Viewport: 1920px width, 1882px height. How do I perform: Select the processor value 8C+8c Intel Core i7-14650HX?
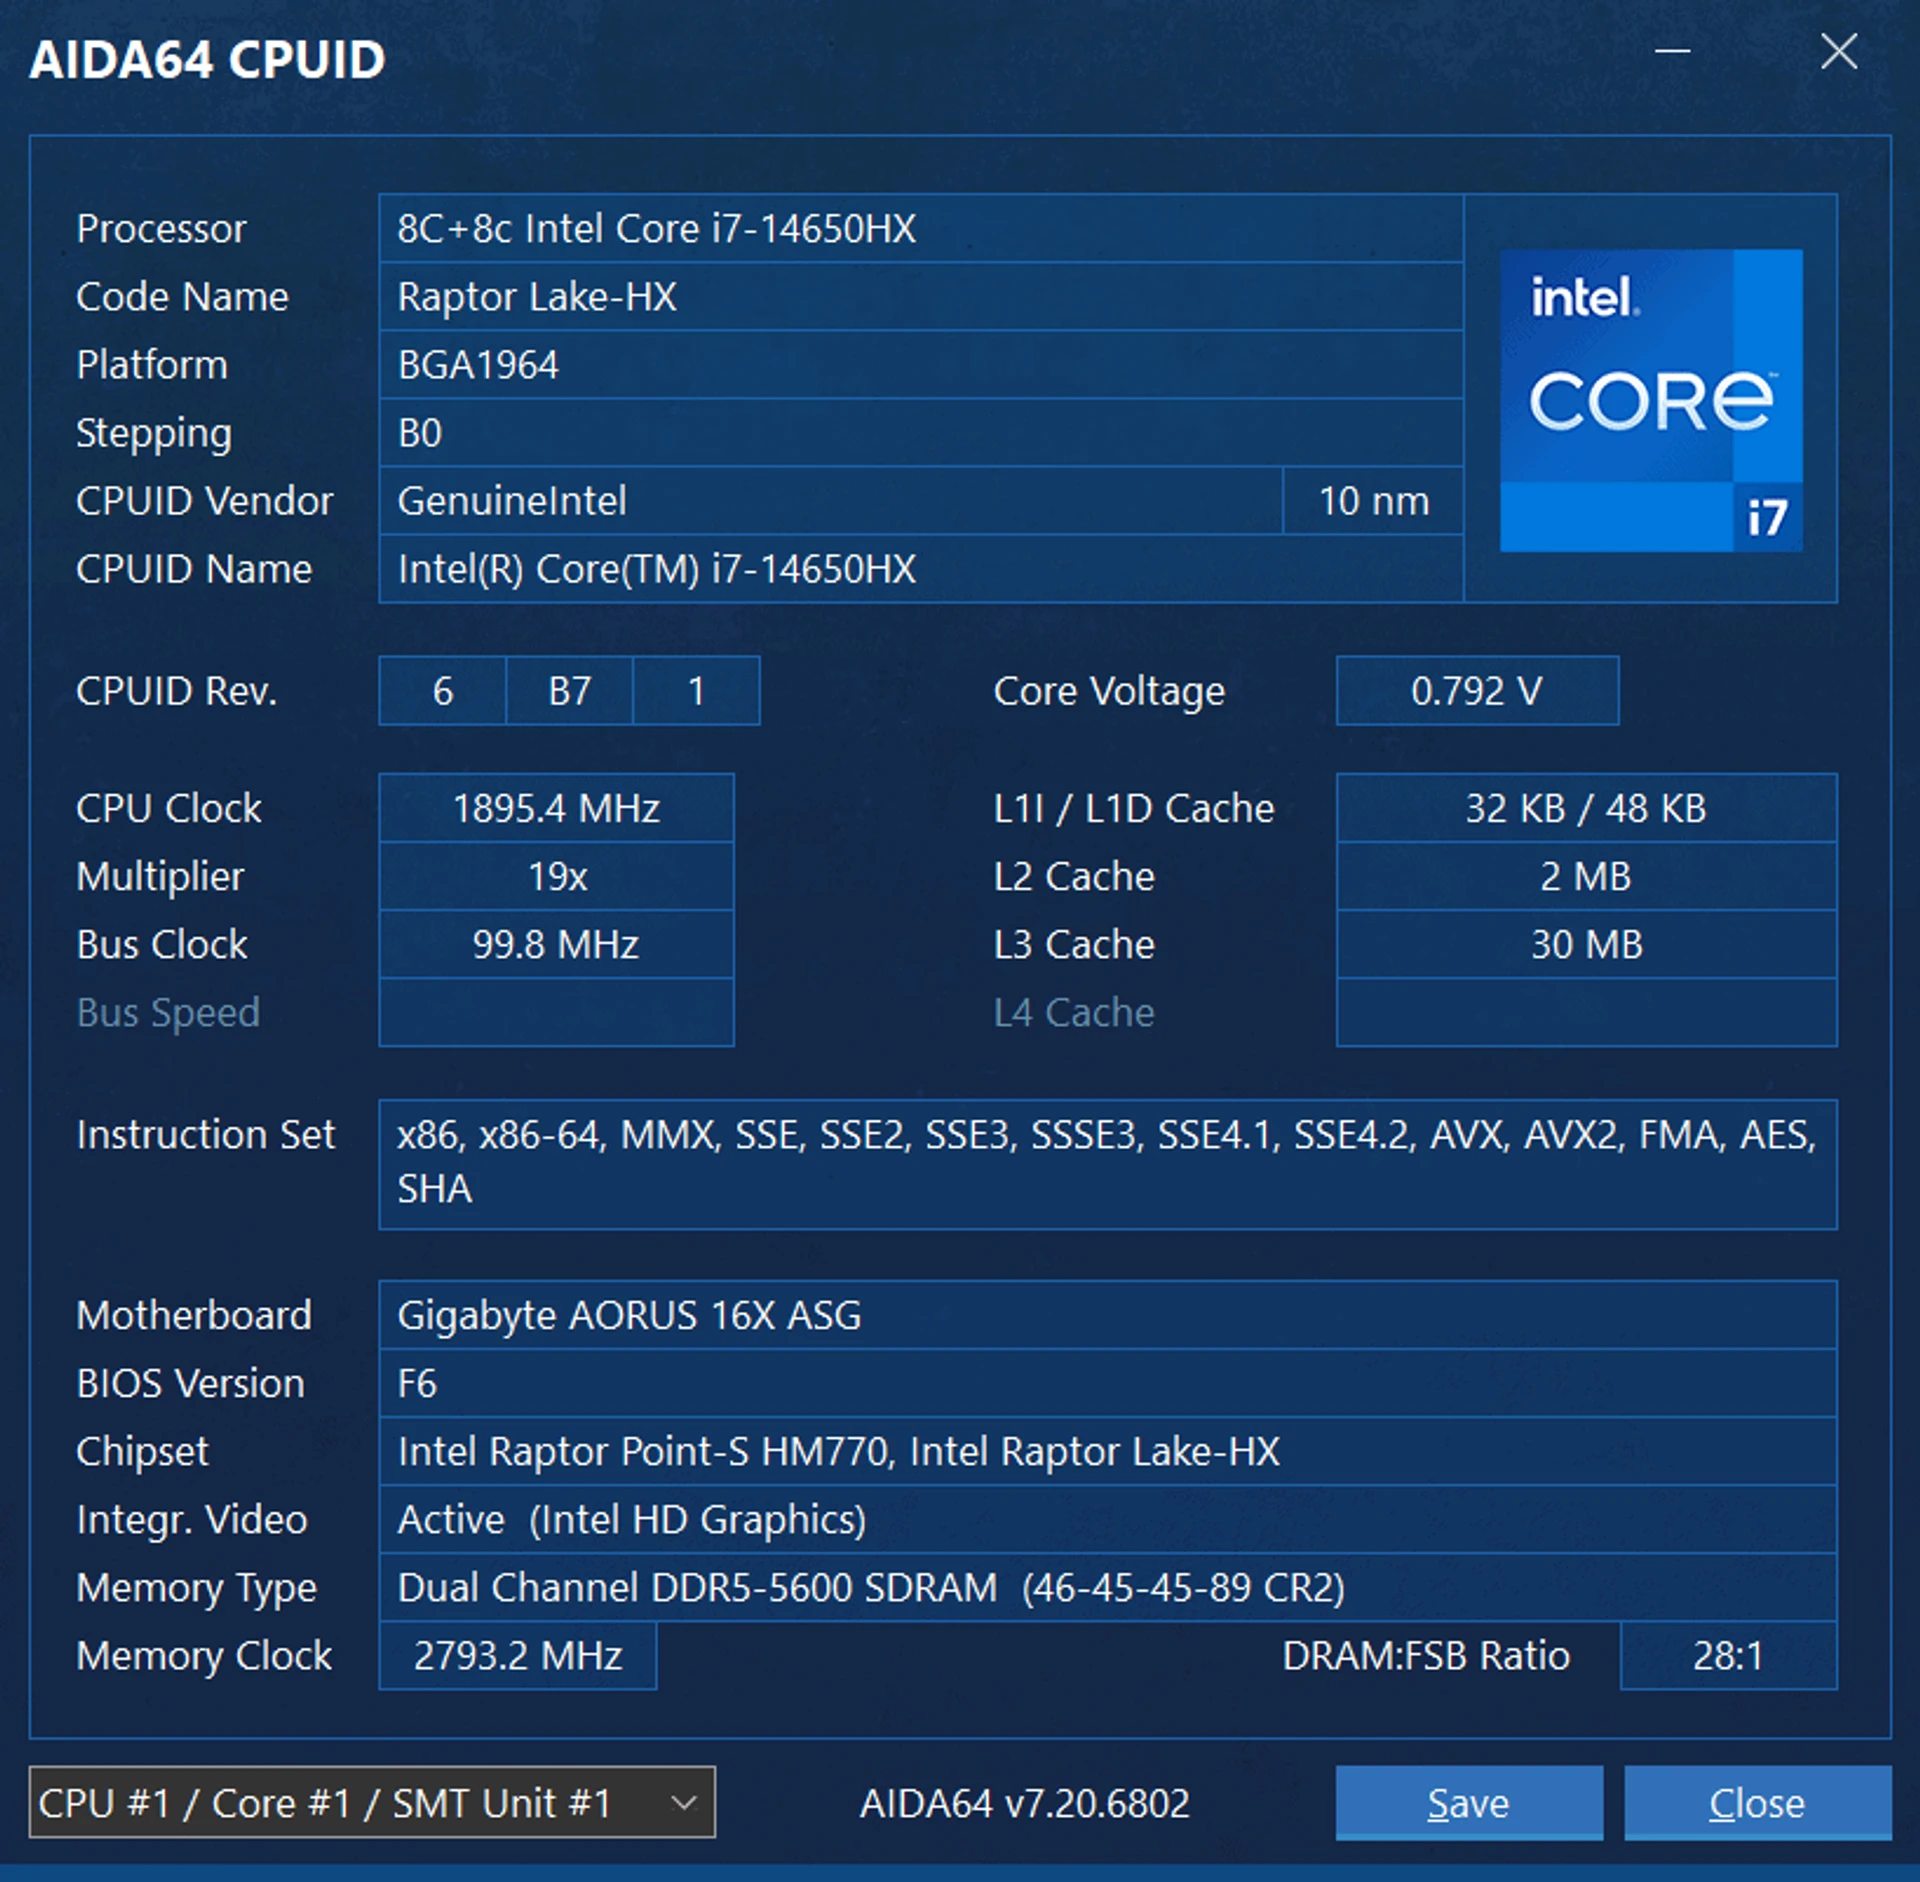[921, 228]
